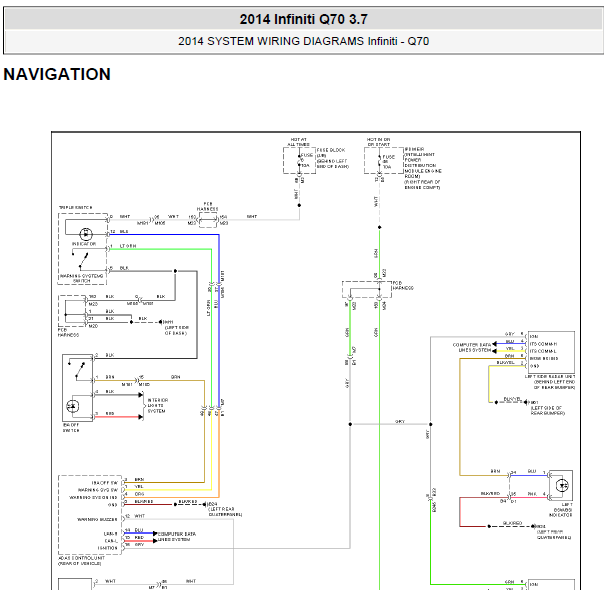The image size is (604, 590).
Task: Click the "2014 SYSTEM WIRING DIAGRAMS Infiniti - Q70" subtitle
Action: [x=304, y=41]
